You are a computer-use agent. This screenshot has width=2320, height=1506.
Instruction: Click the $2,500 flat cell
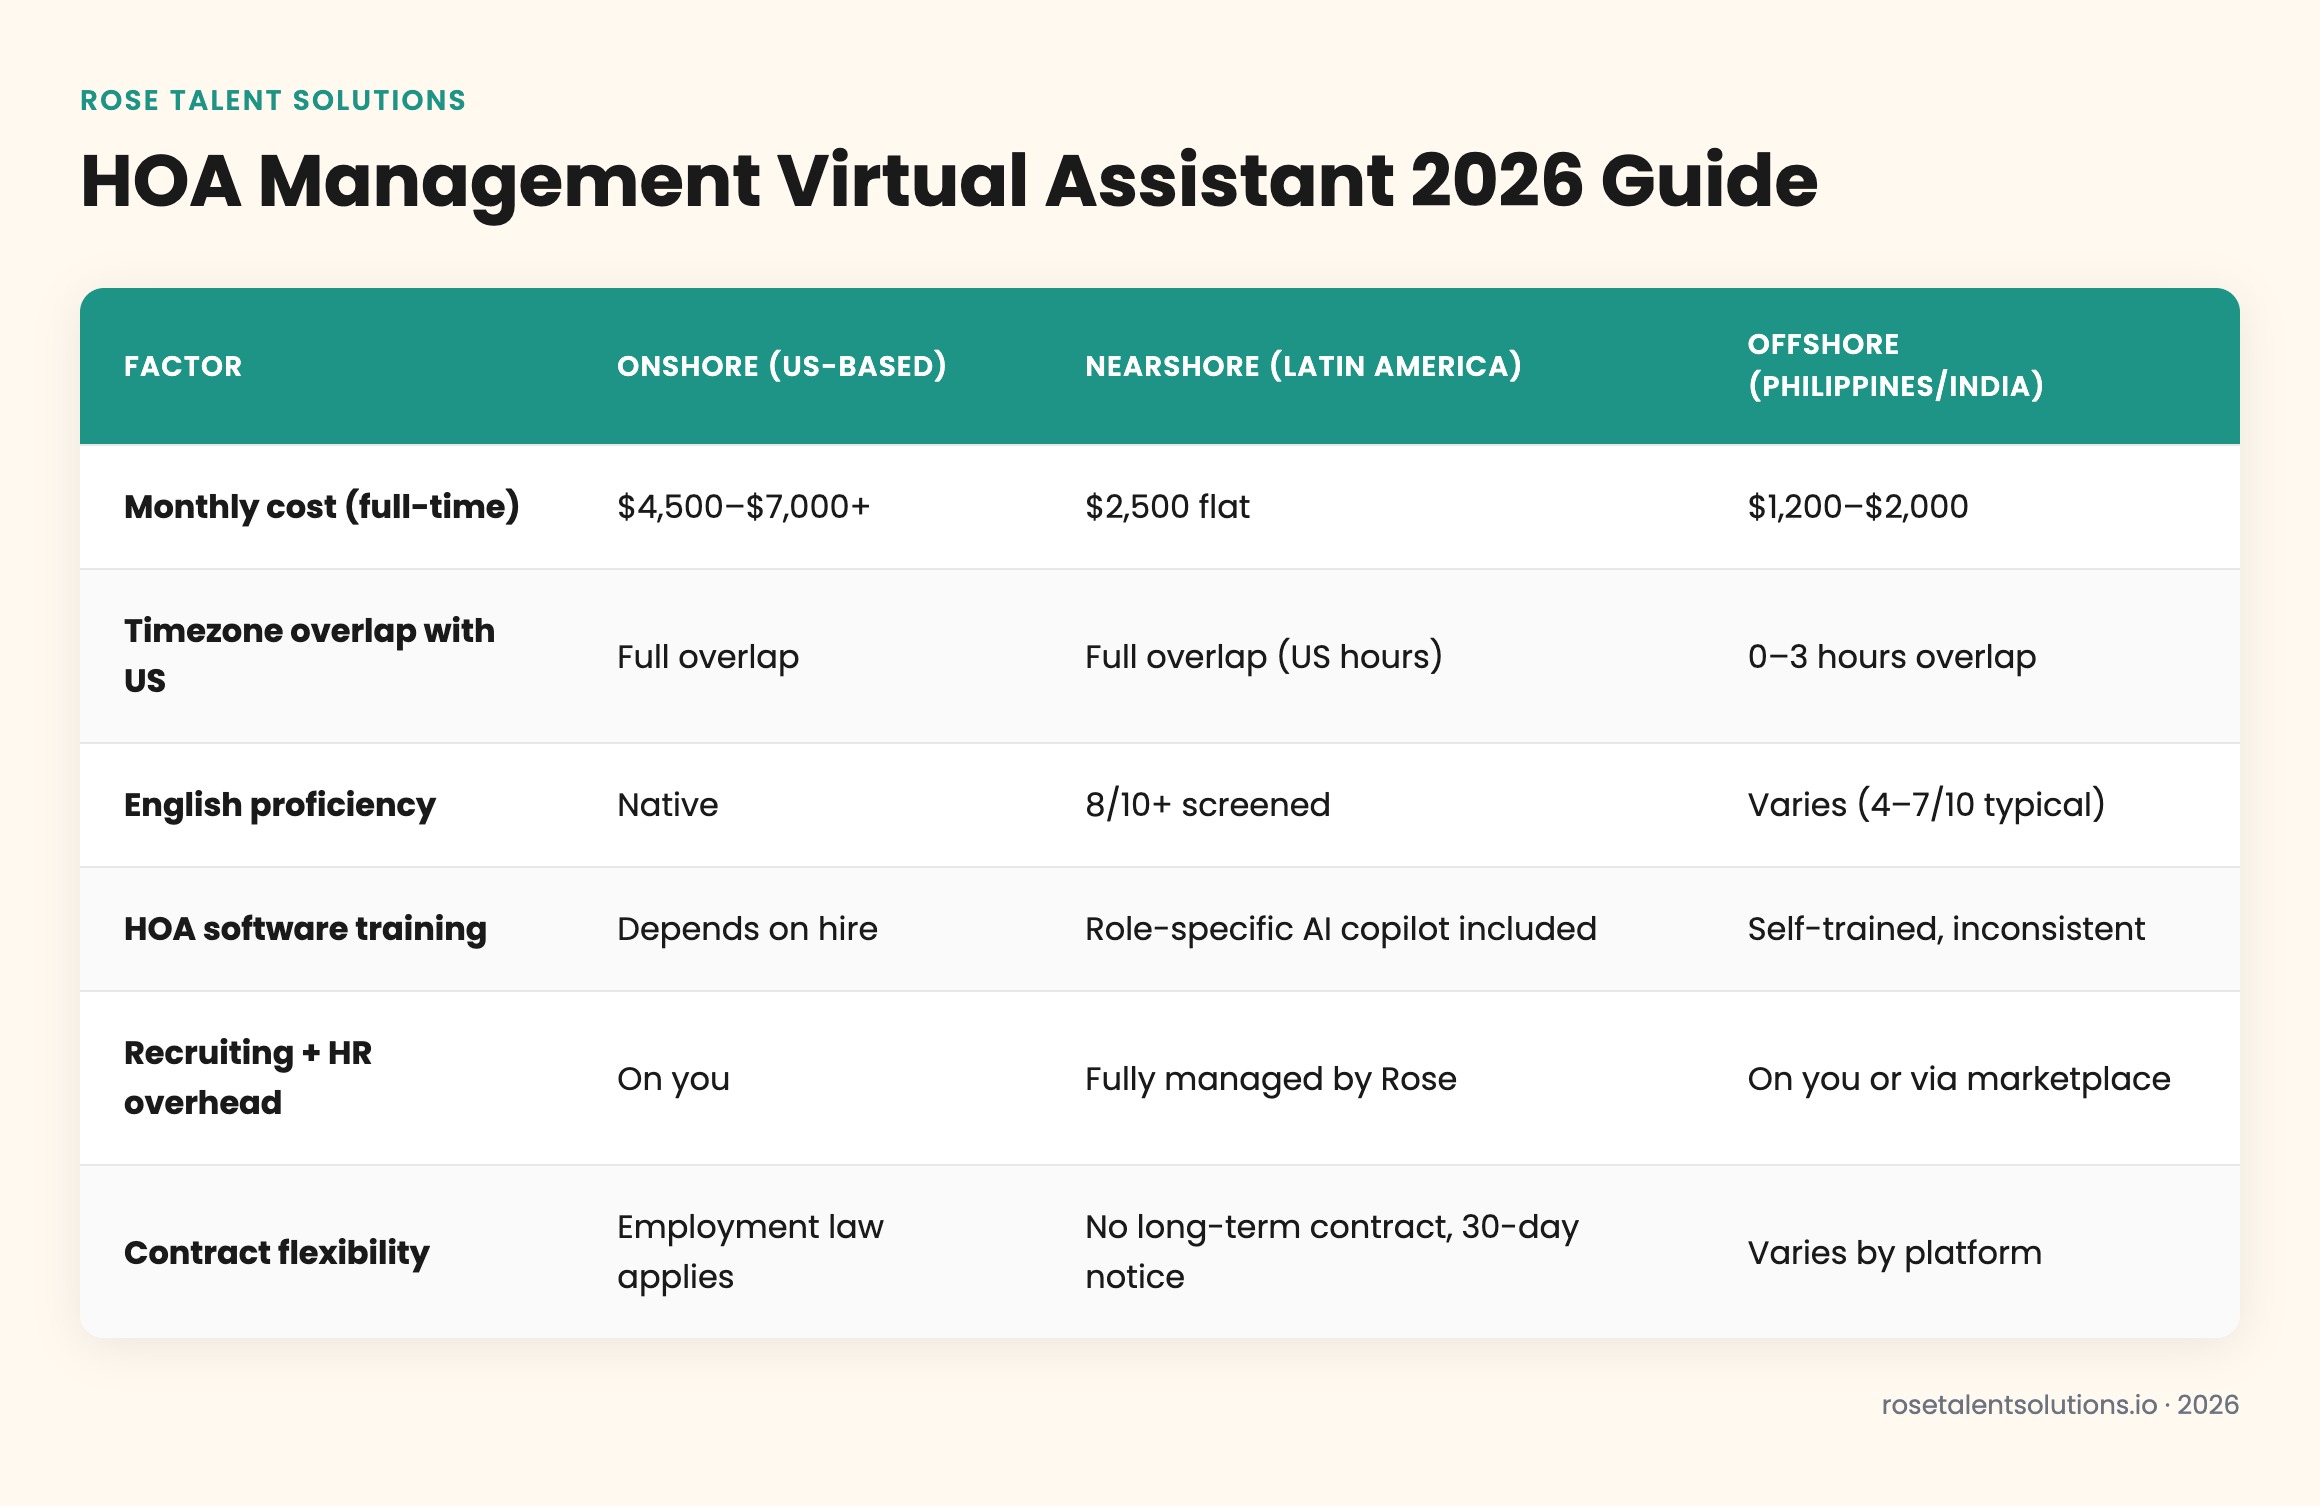click(x=1168, y=507)
